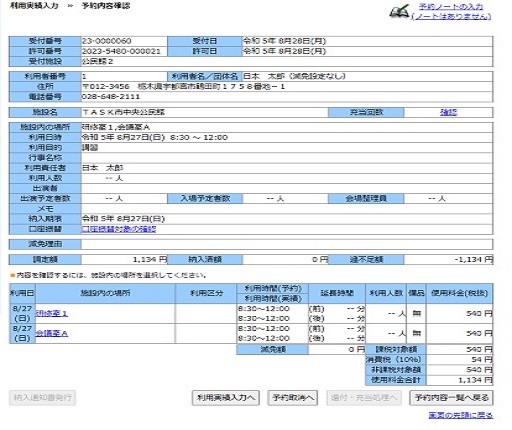
Task: Click the facility name ＴＡＳＫ市中央公民館
Action: (x=123, y=112)
